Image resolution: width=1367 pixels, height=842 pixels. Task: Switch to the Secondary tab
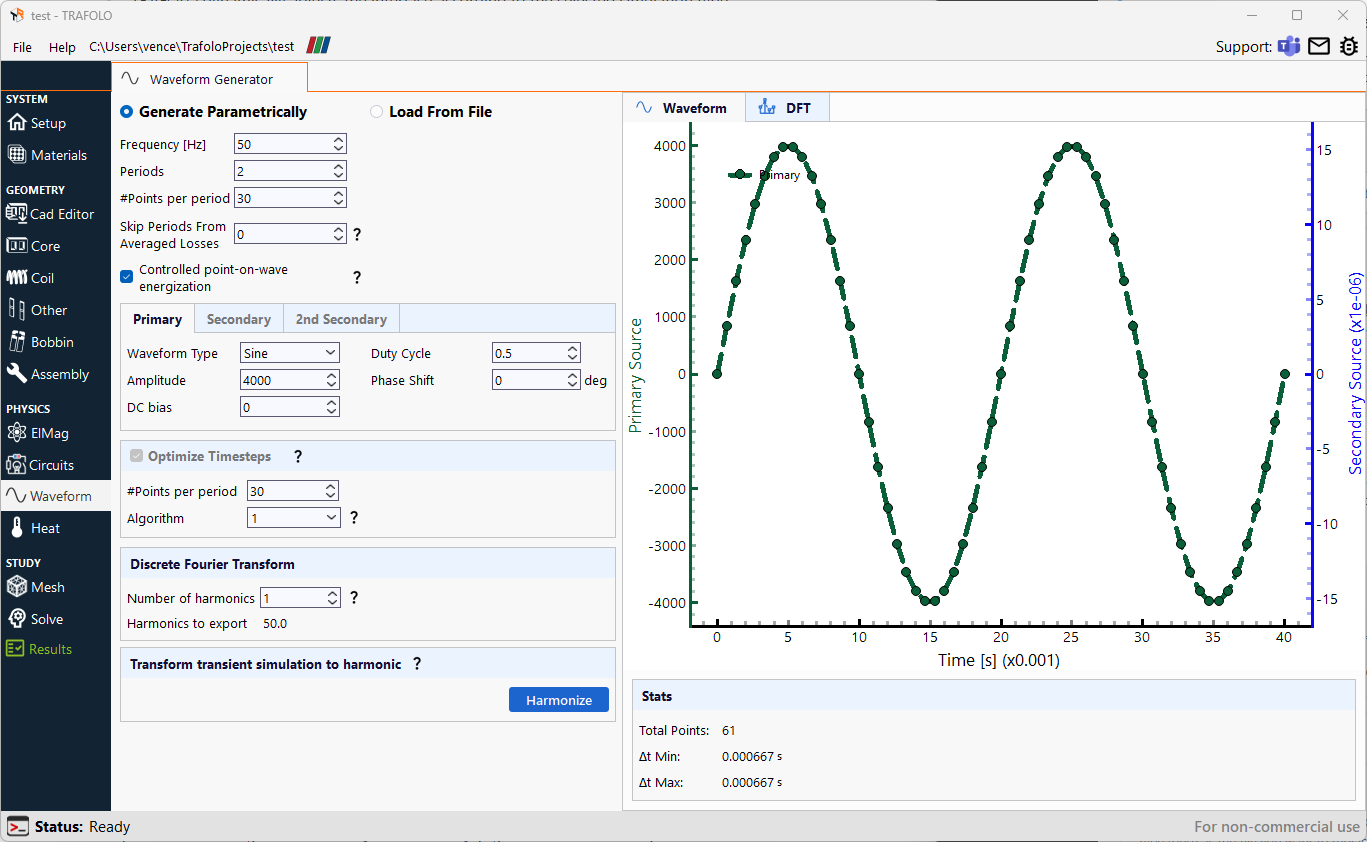(239, 319)
